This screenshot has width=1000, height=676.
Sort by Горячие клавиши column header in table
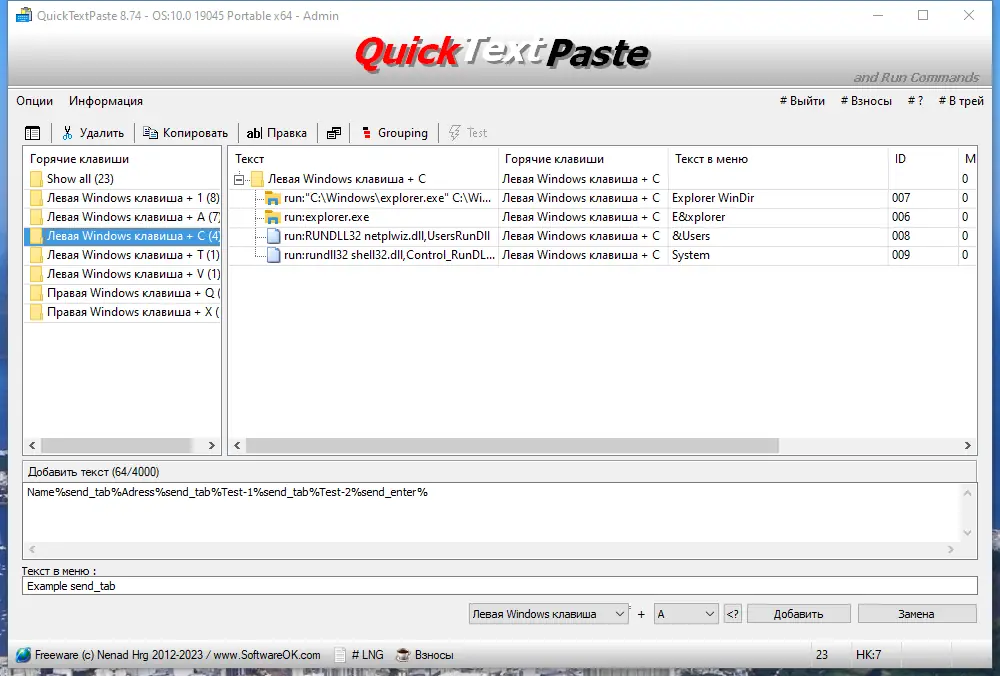(x=583, y=159)
